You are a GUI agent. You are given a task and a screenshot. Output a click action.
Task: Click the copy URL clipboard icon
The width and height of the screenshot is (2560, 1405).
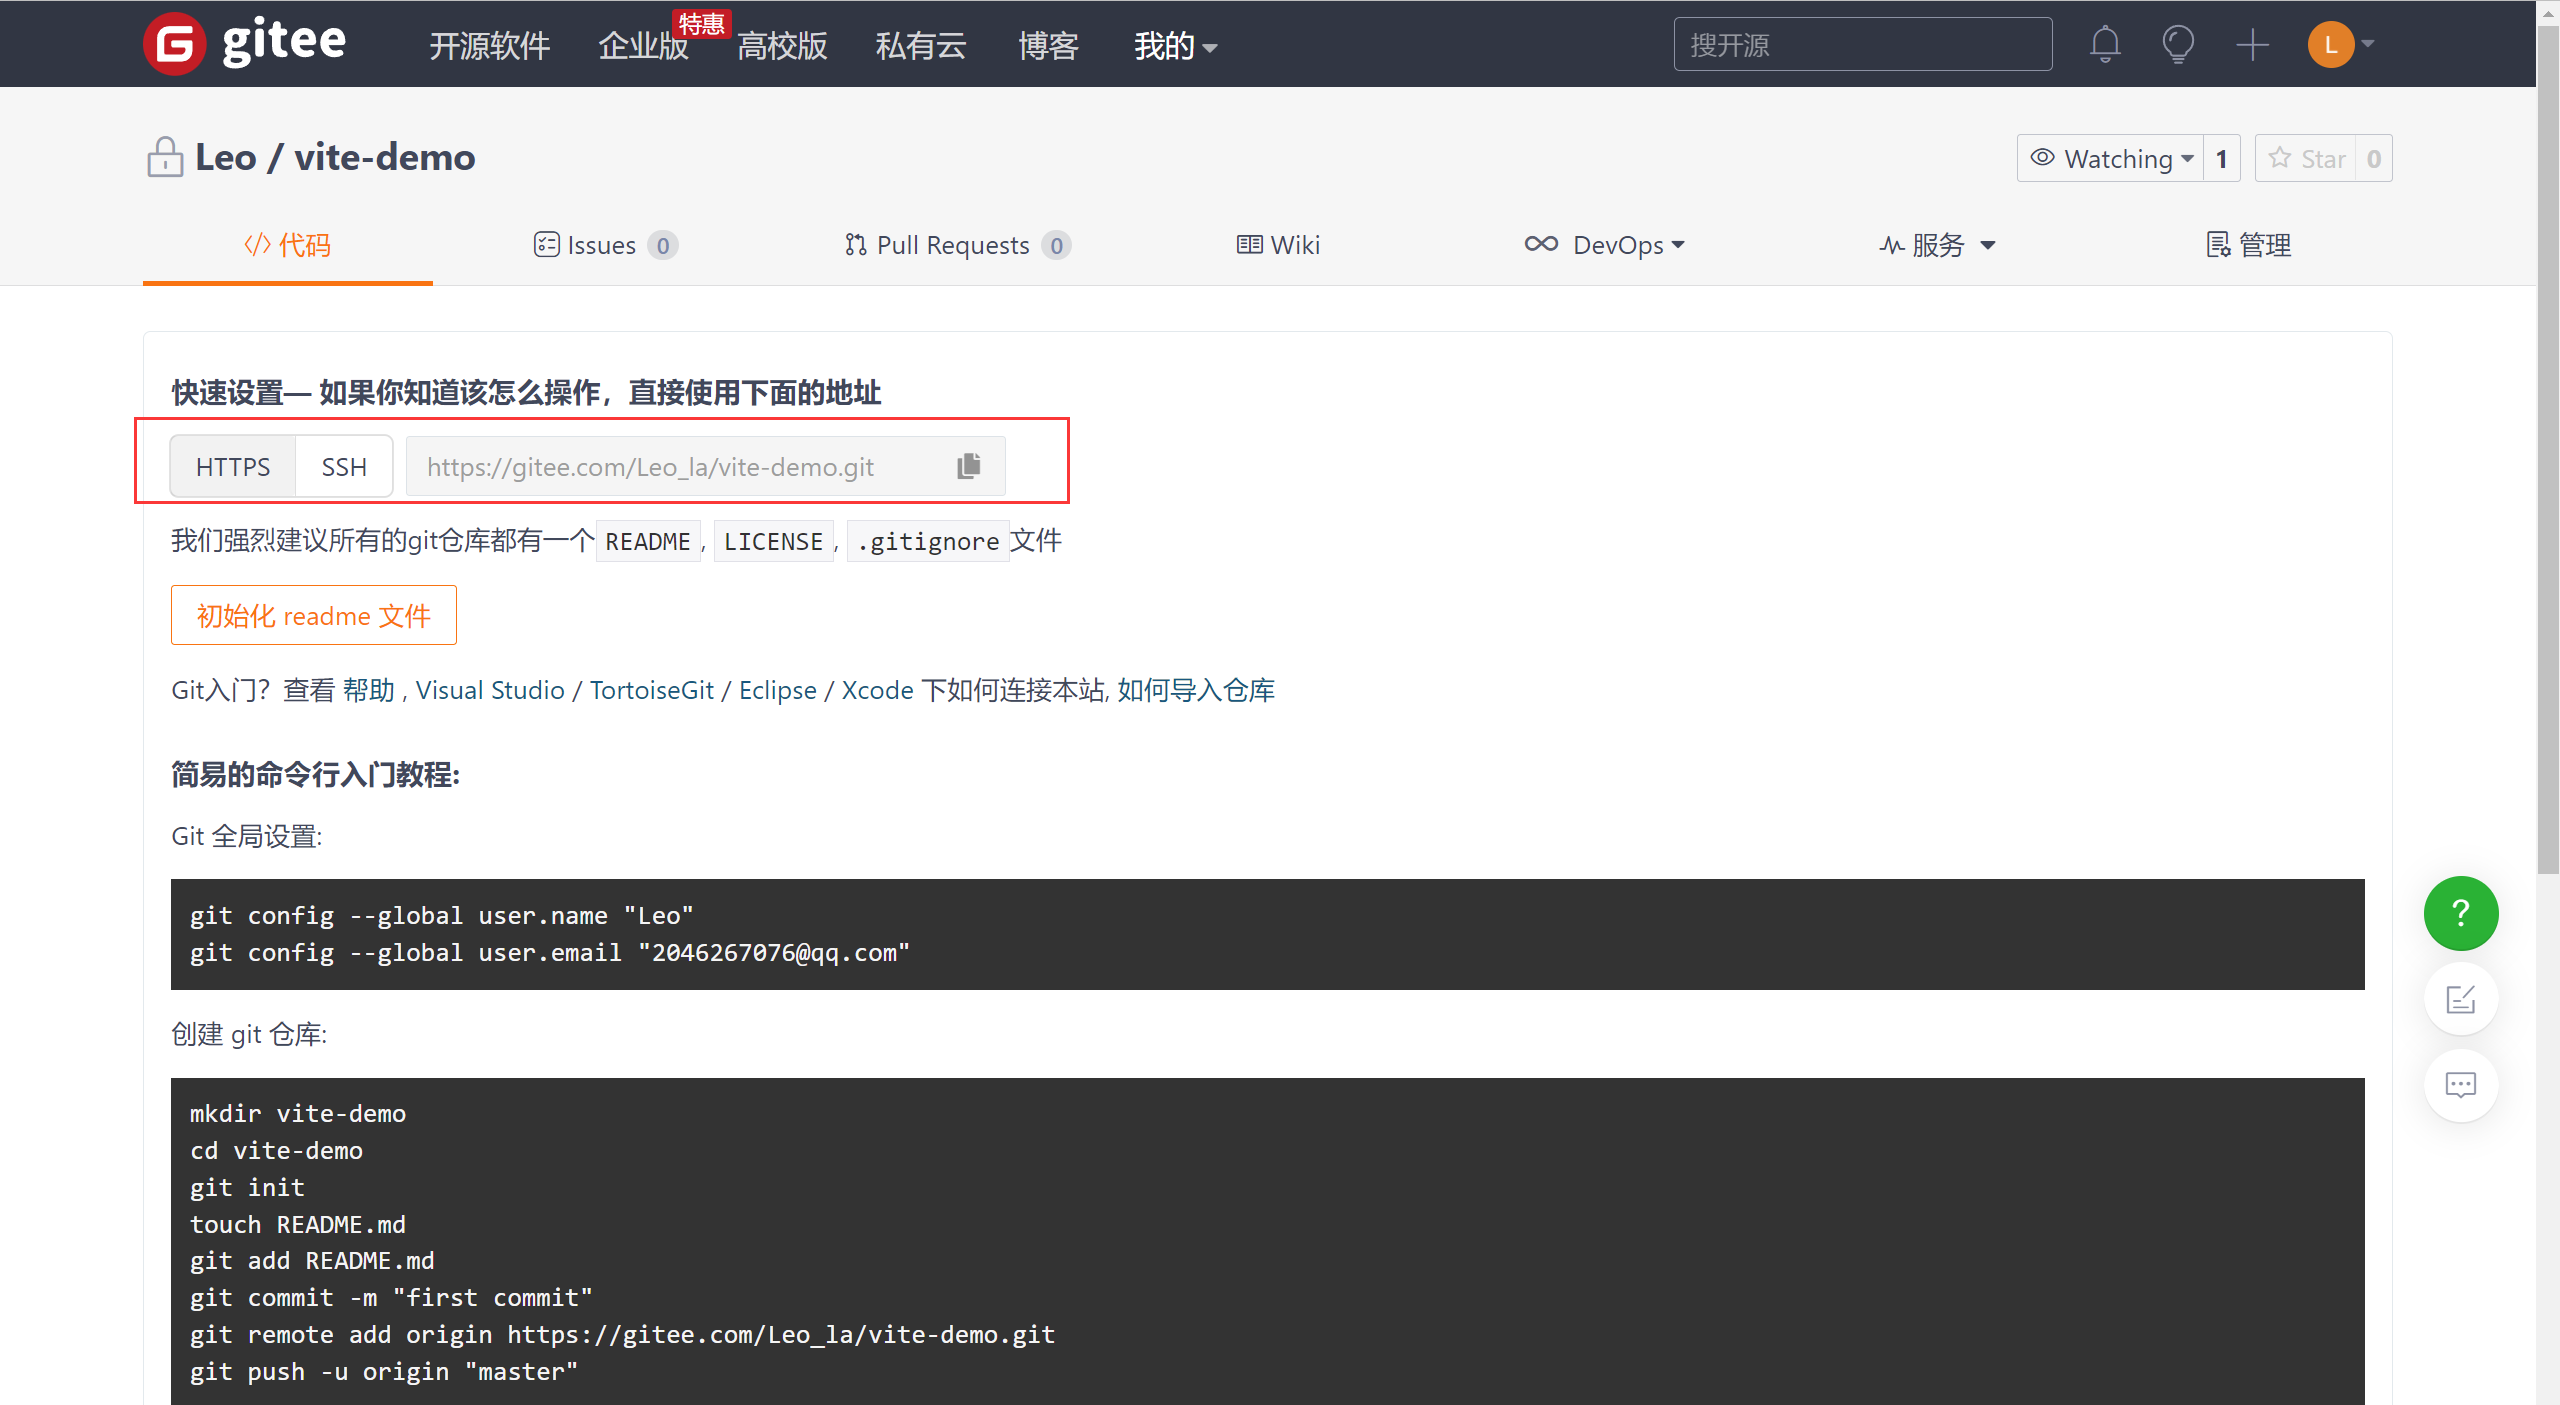[x=969, y=465]
